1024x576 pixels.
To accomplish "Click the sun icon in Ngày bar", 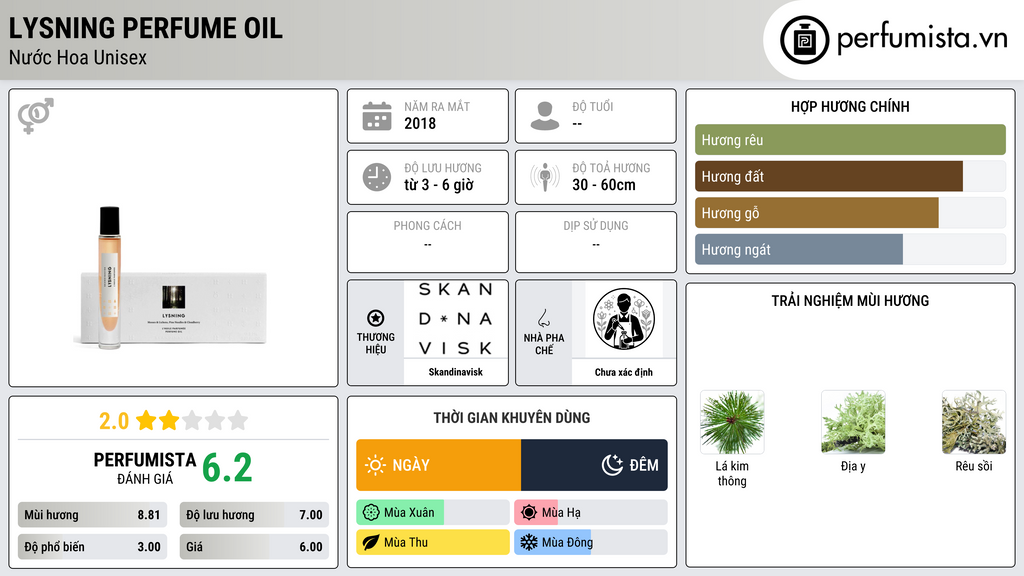I will click(375, 465).
